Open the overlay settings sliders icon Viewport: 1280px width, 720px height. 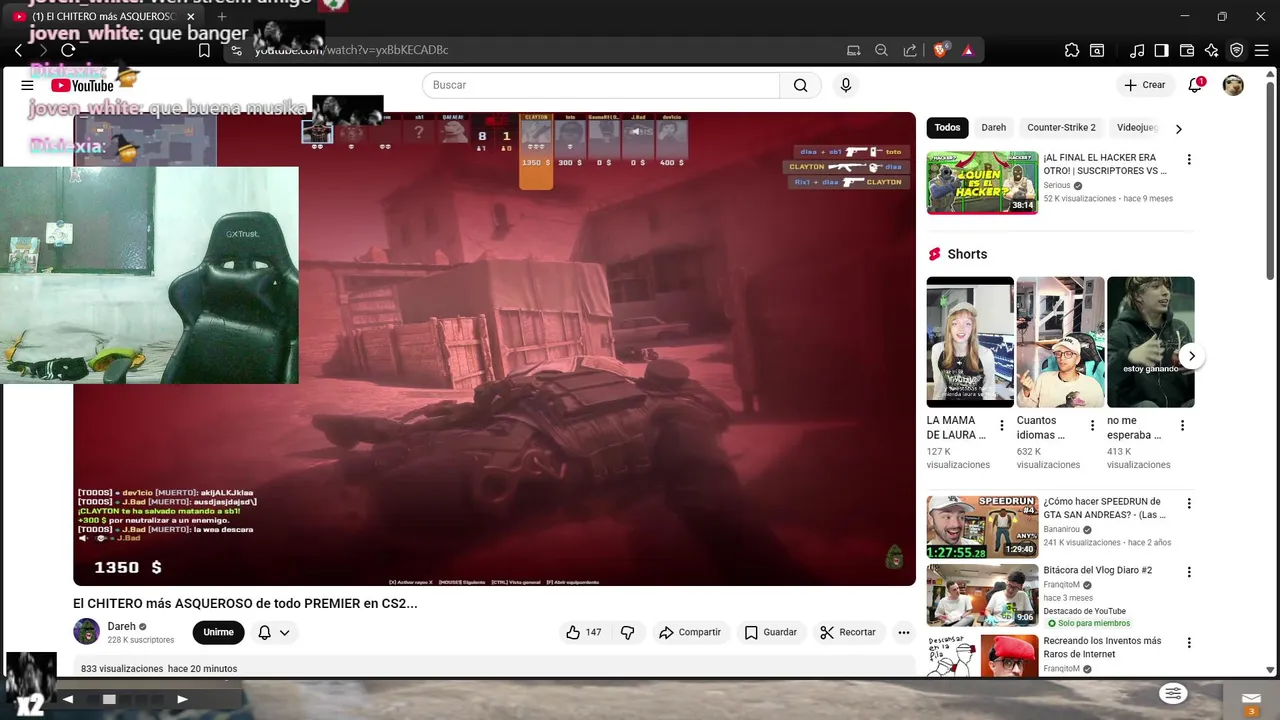[x=1173, y=693]
